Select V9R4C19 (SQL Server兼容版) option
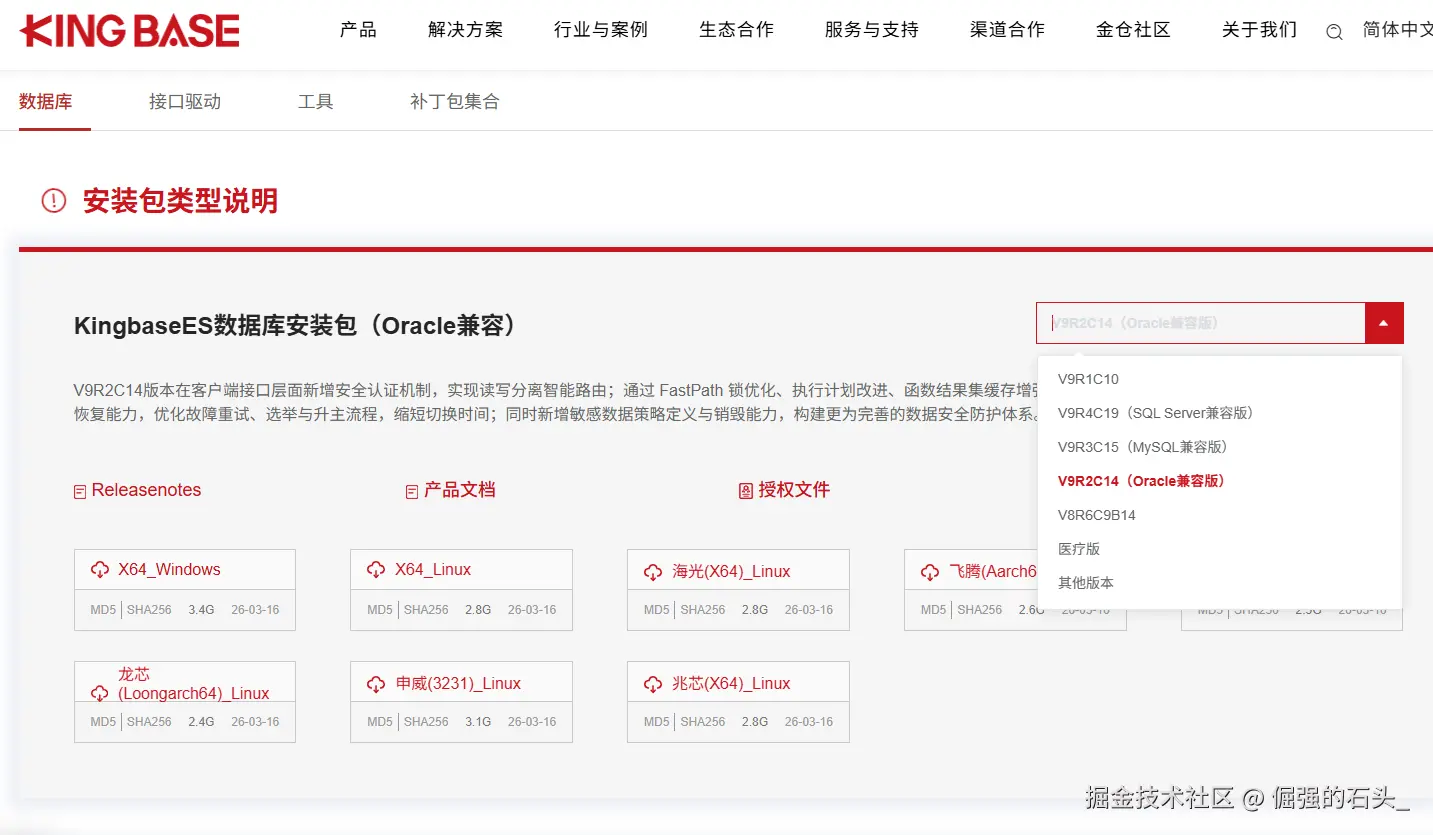Screen dimensions: 1433x835 [1220, 413]
